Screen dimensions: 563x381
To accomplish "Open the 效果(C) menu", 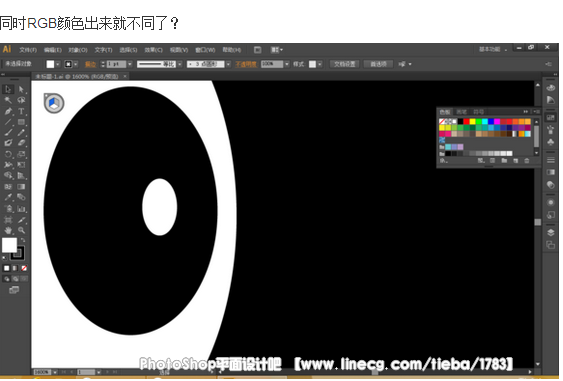I will coord(154,50).
